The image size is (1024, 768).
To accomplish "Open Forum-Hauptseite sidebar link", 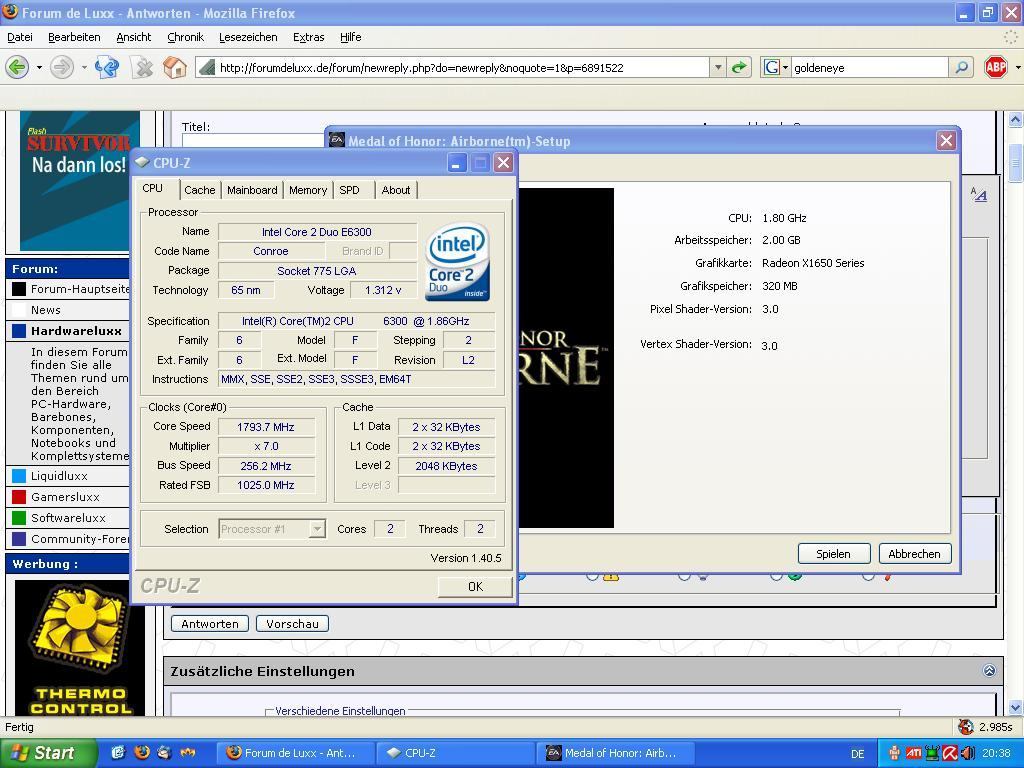I will [x=80, y=289].
